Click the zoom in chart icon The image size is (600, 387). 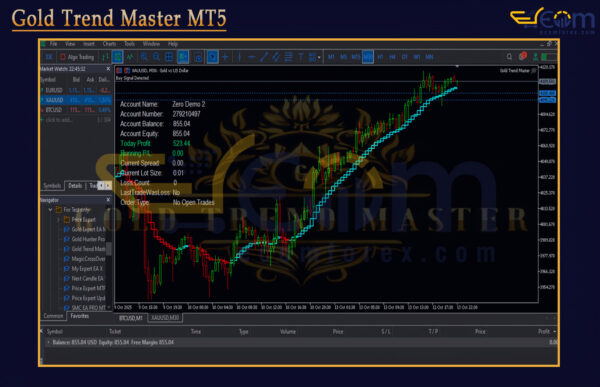click(144, 57)
